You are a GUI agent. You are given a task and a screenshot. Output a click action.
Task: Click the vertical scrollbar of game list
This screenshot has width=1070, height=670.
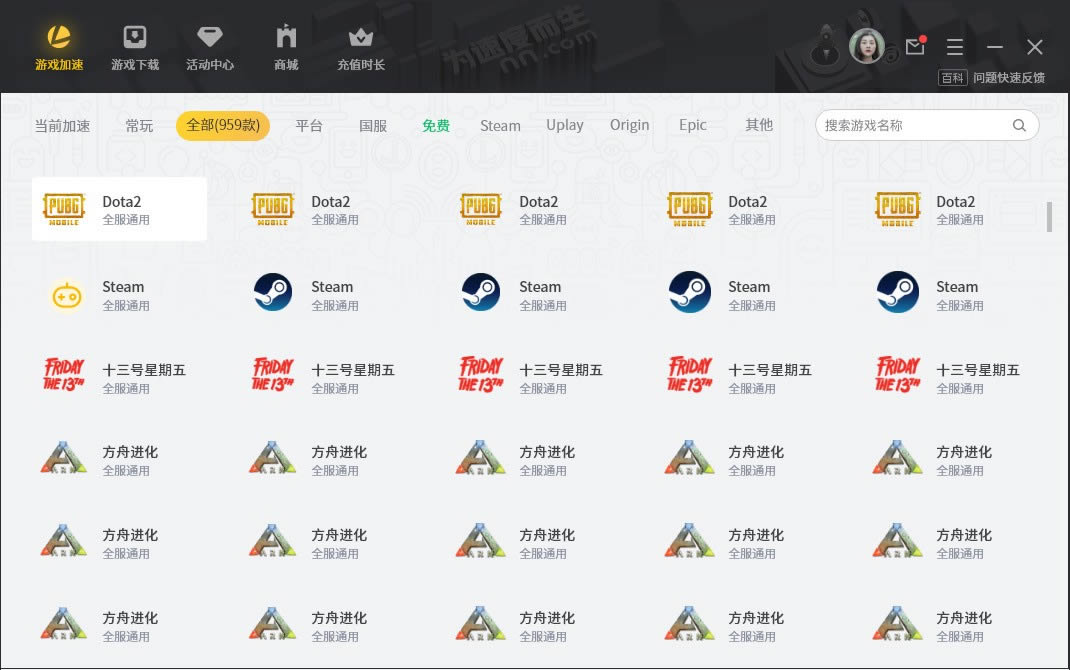coord(1049,217)
